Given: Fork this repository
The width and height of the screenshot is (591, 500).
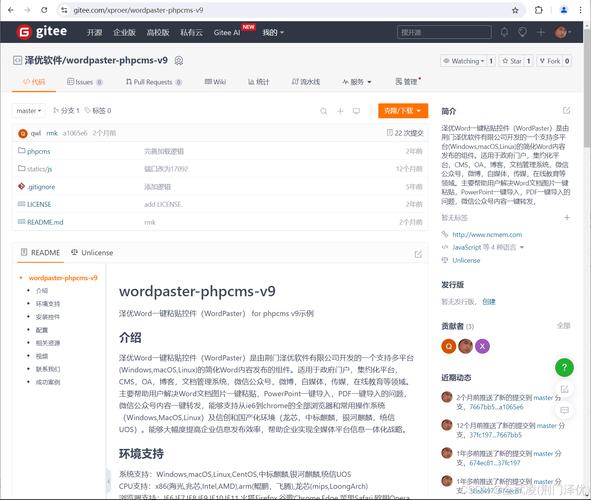Looking at the screenshot, I should pyautogui.click(x=550, y=61).
